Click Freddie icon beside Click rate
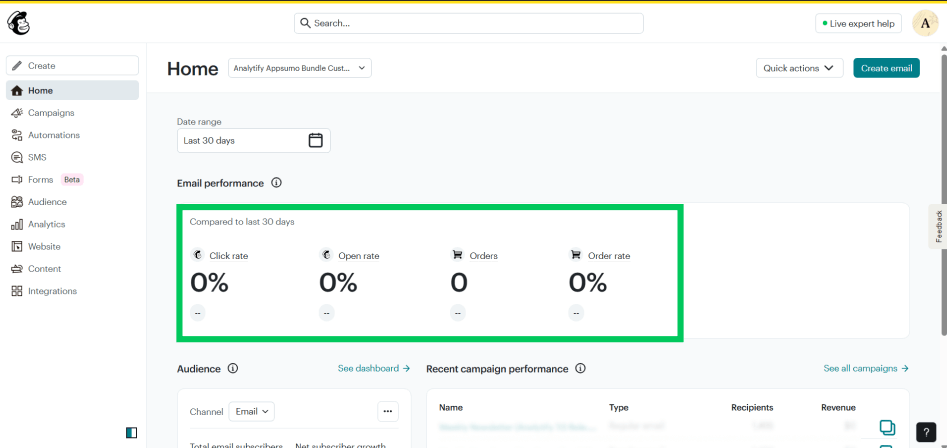Viewport: 947px width, 448px height. click(x=197, y=255)
